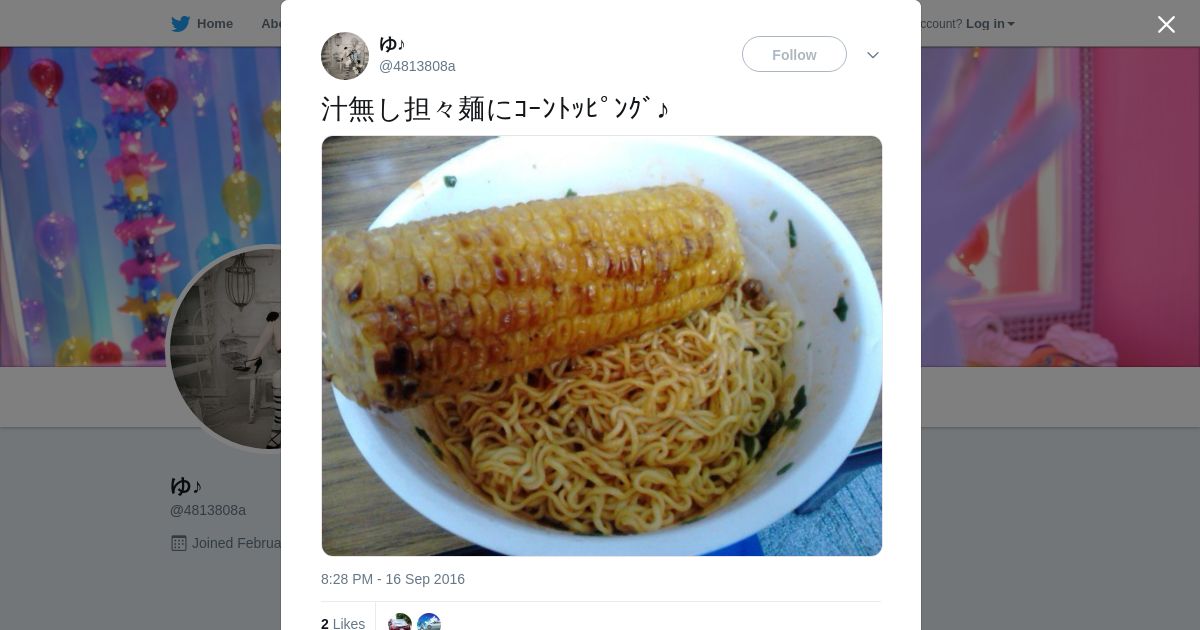Open the tweet author's avatar picture
This screenshot has height=630, width=1200.
point(345,56)
